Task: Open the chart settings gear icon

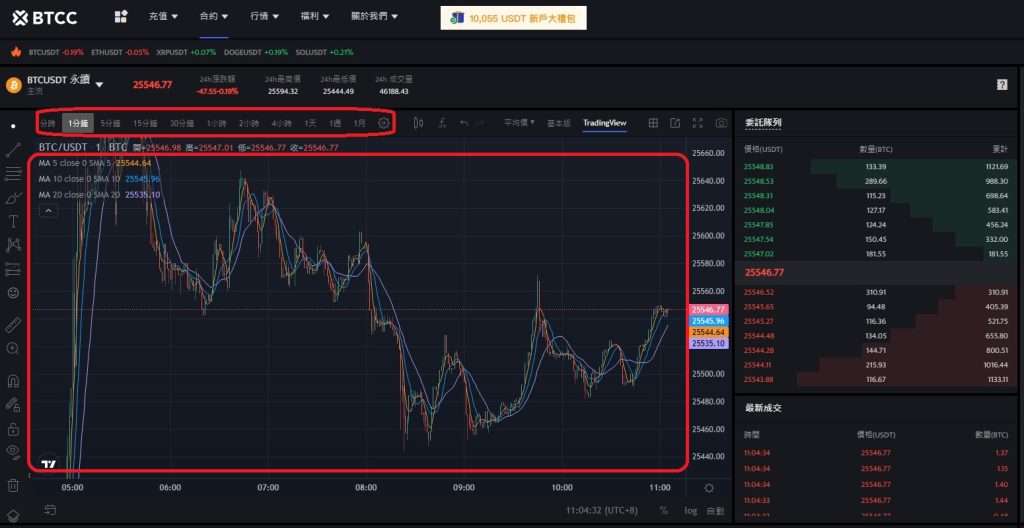Action: point(384,123)
